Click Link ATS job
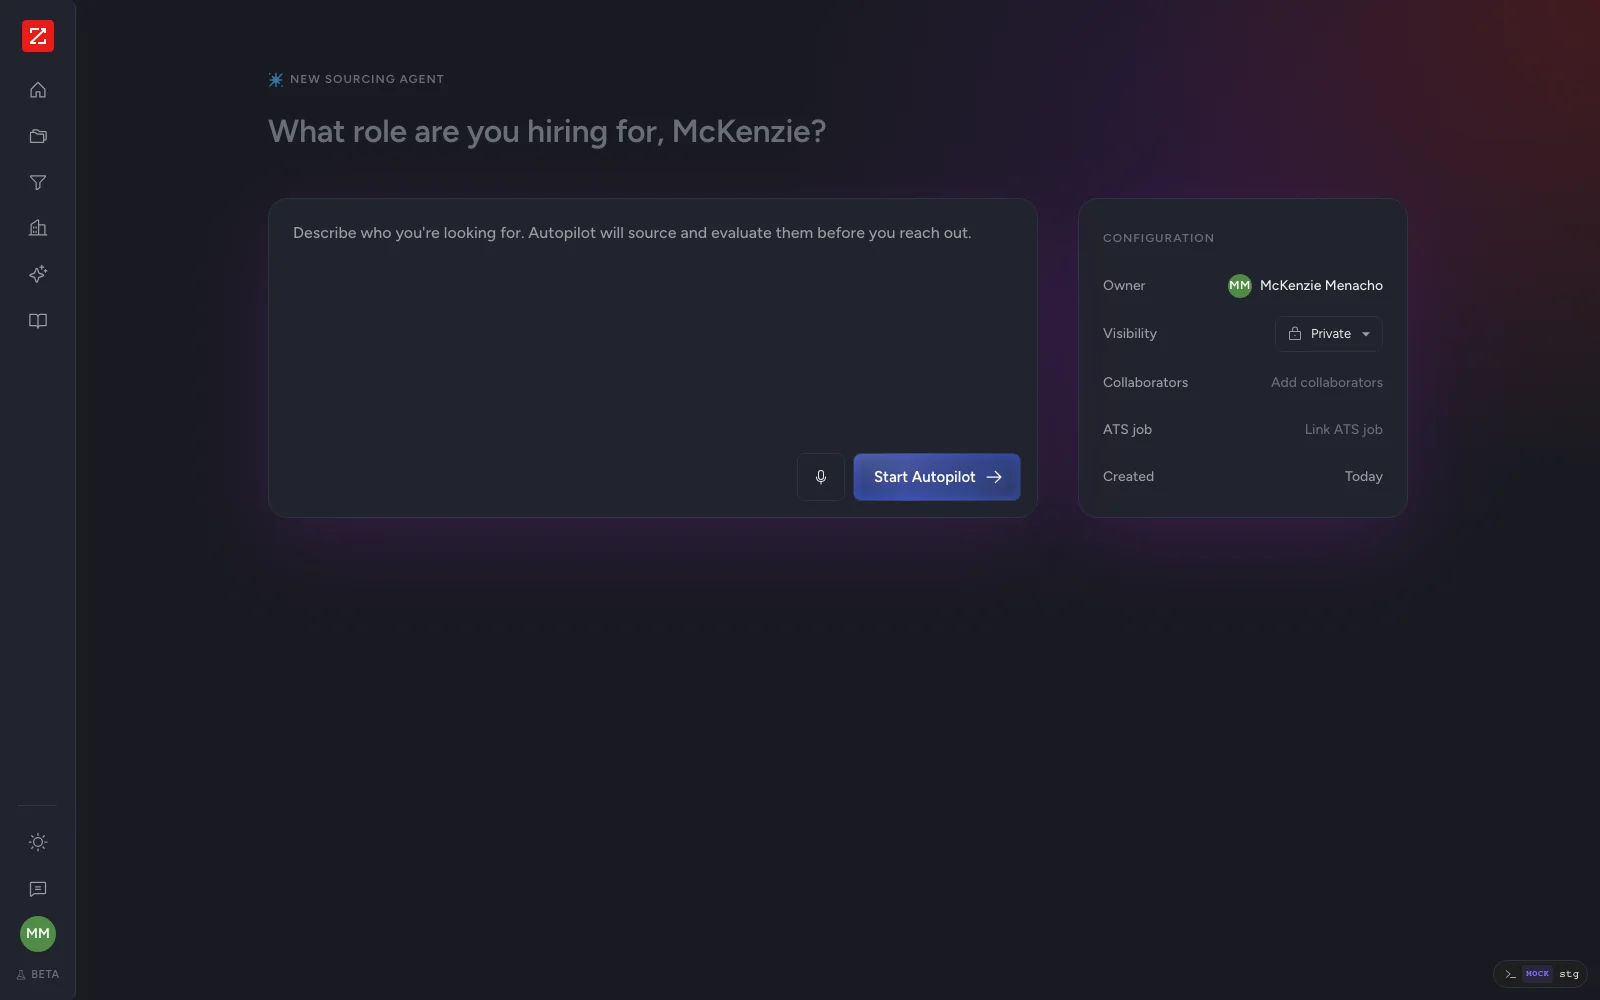 pos(1343,429)
